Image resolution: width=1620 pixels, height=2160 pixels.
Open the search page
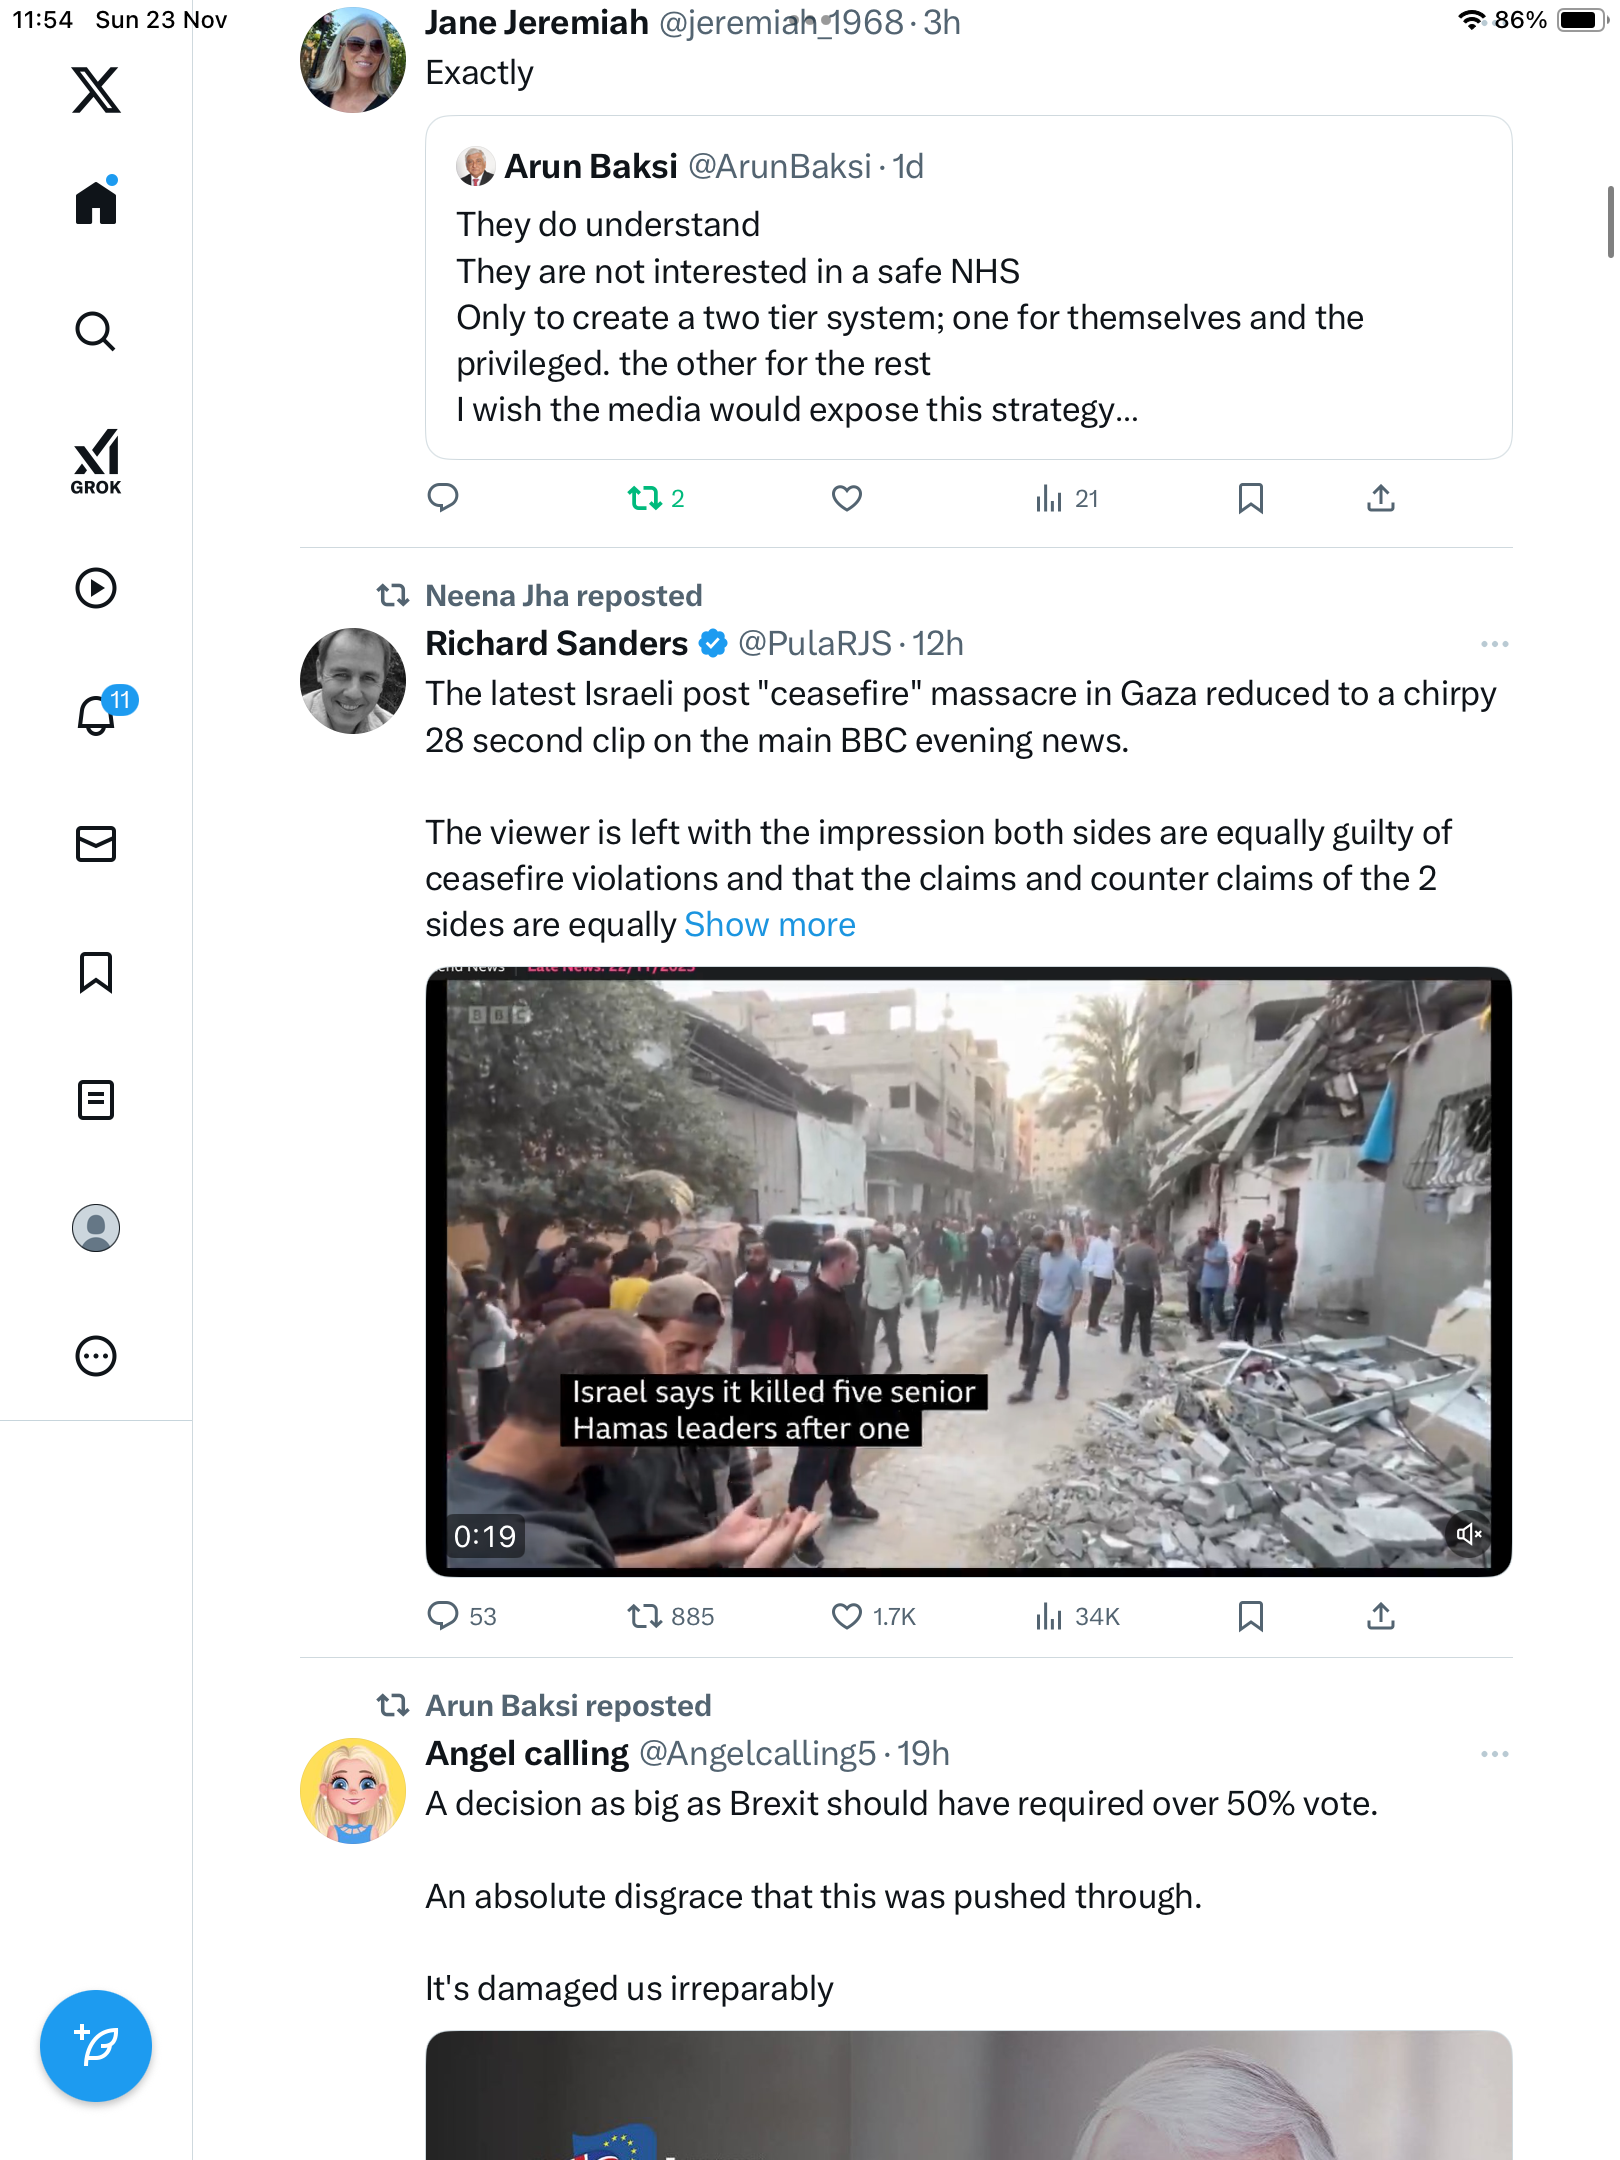click(x=96, y=331)
